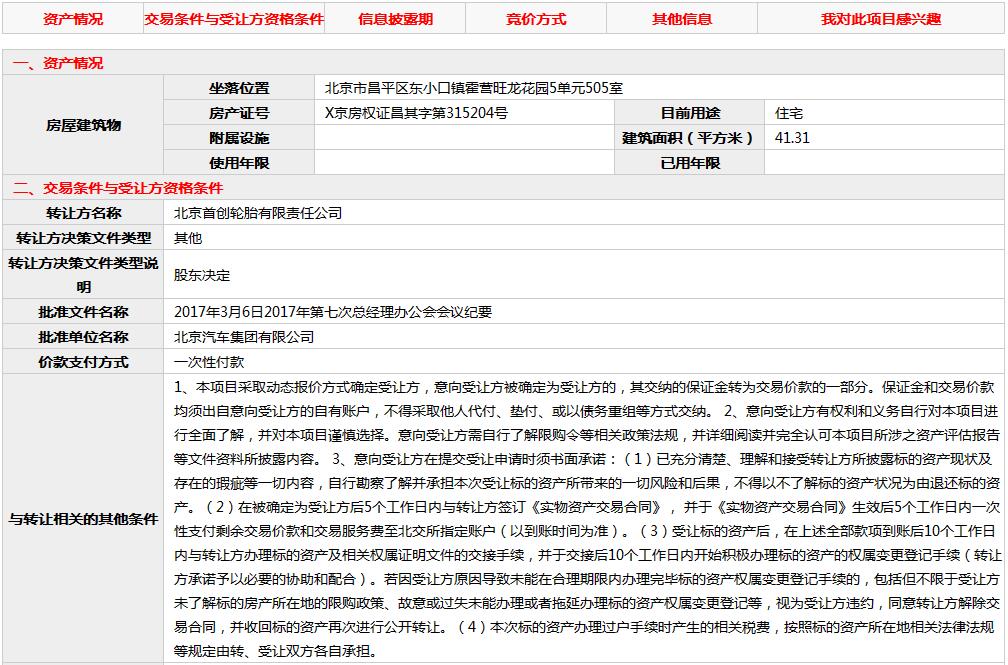The width and height of the screenshot is (1008, 665).
Task: Click the 二、交易条件与受让方资格条件 section header
Action: point(118,188)
